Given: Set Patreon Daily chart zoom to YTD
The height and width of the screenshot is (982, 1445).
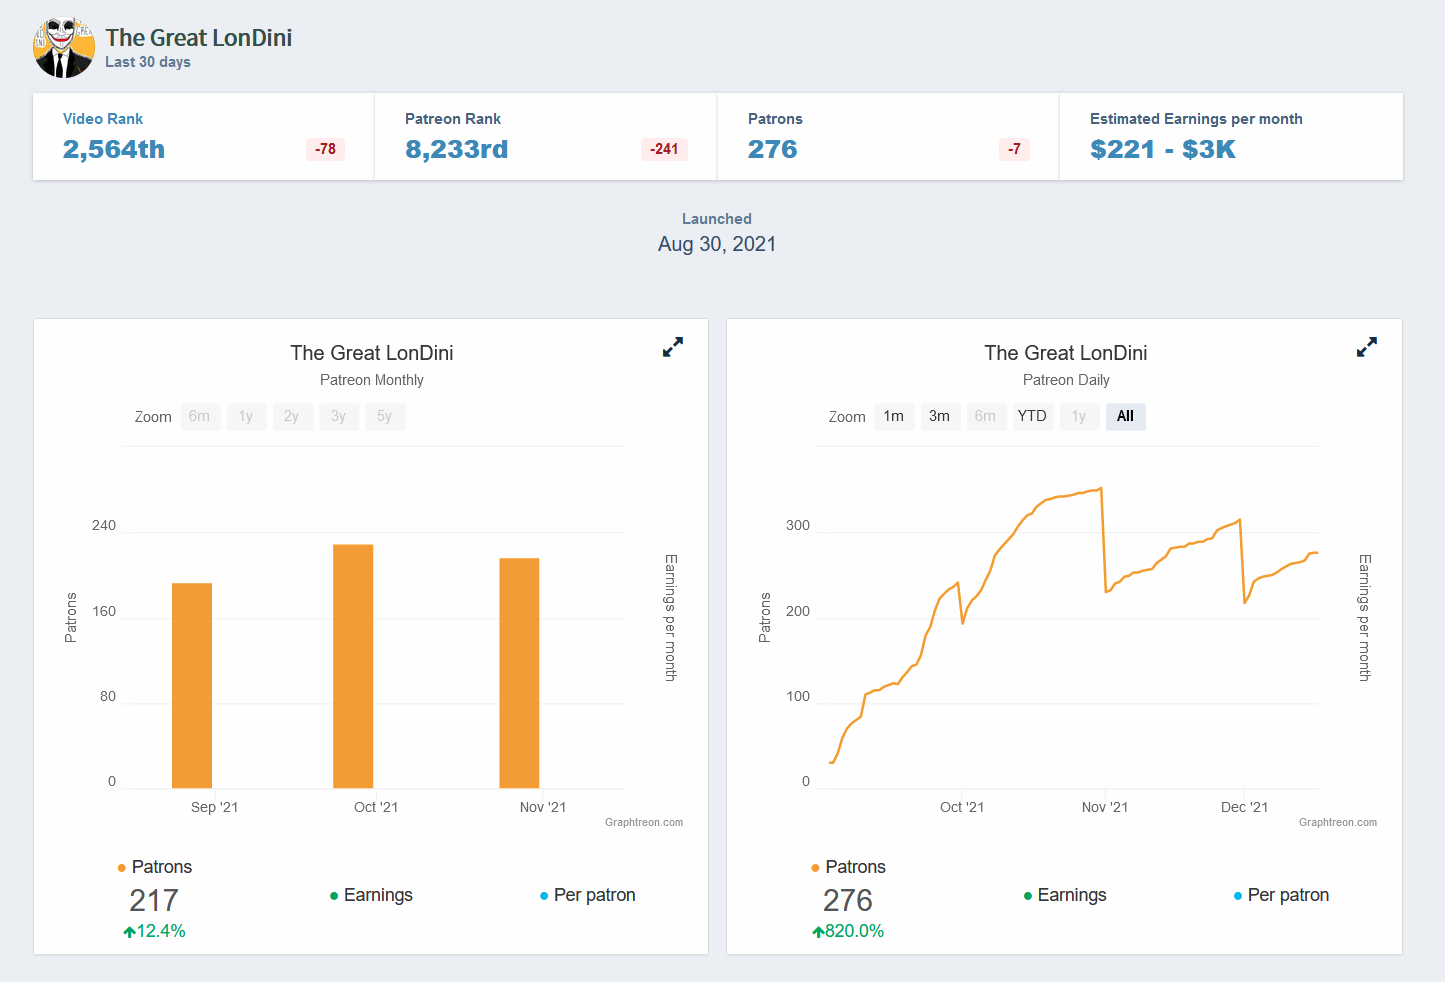Looking at the screenshot, I should (x=1032, y=417).
